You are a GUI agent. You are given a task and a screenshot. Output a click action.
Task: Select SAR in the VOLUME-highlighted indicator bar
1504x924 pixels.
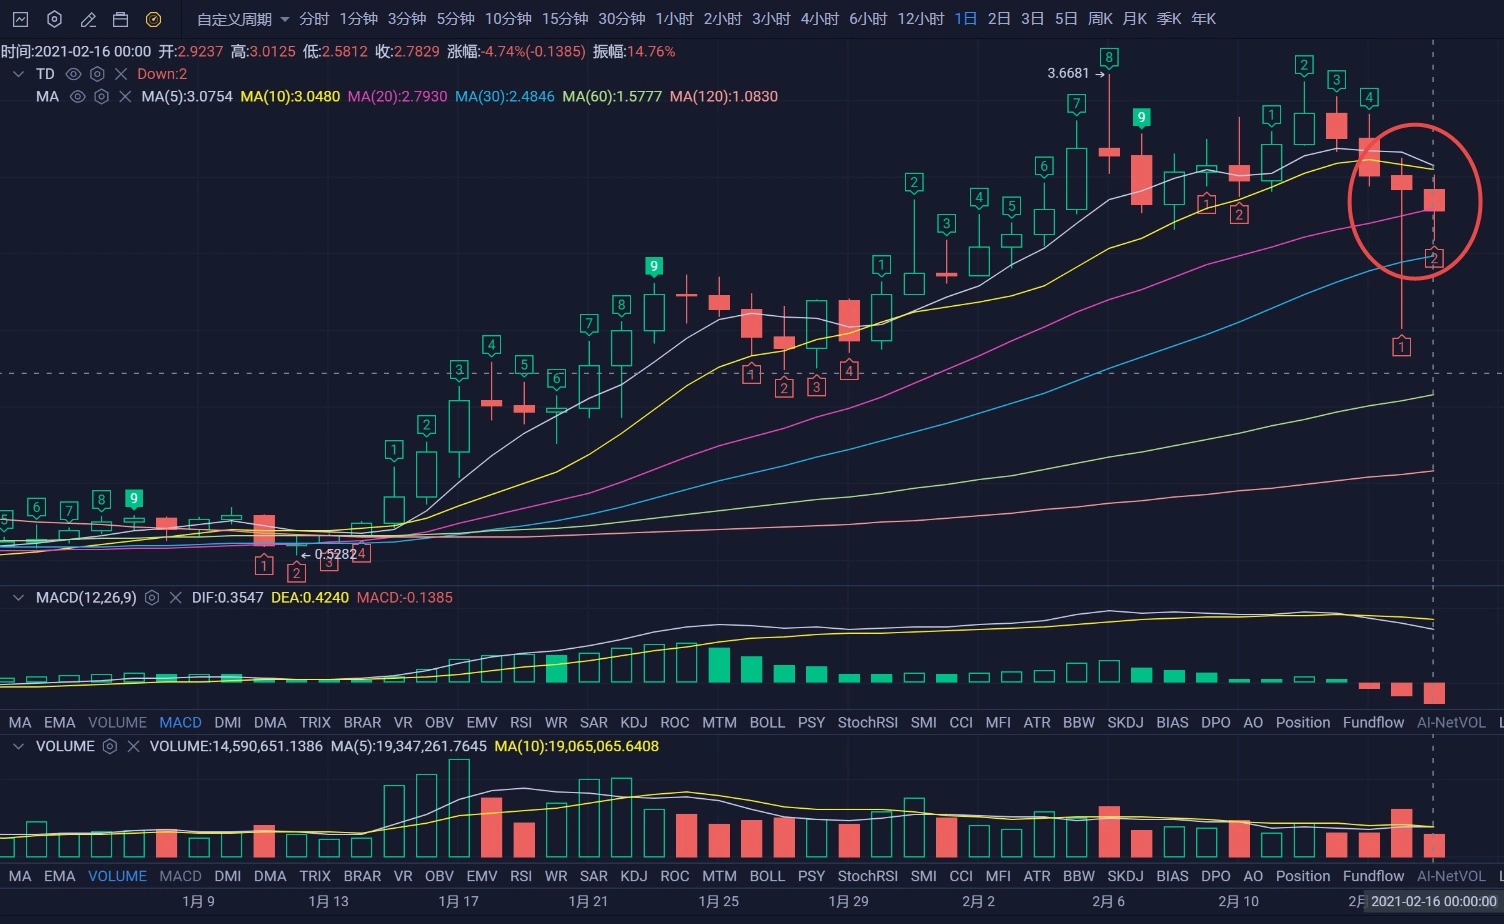[594, 876]
